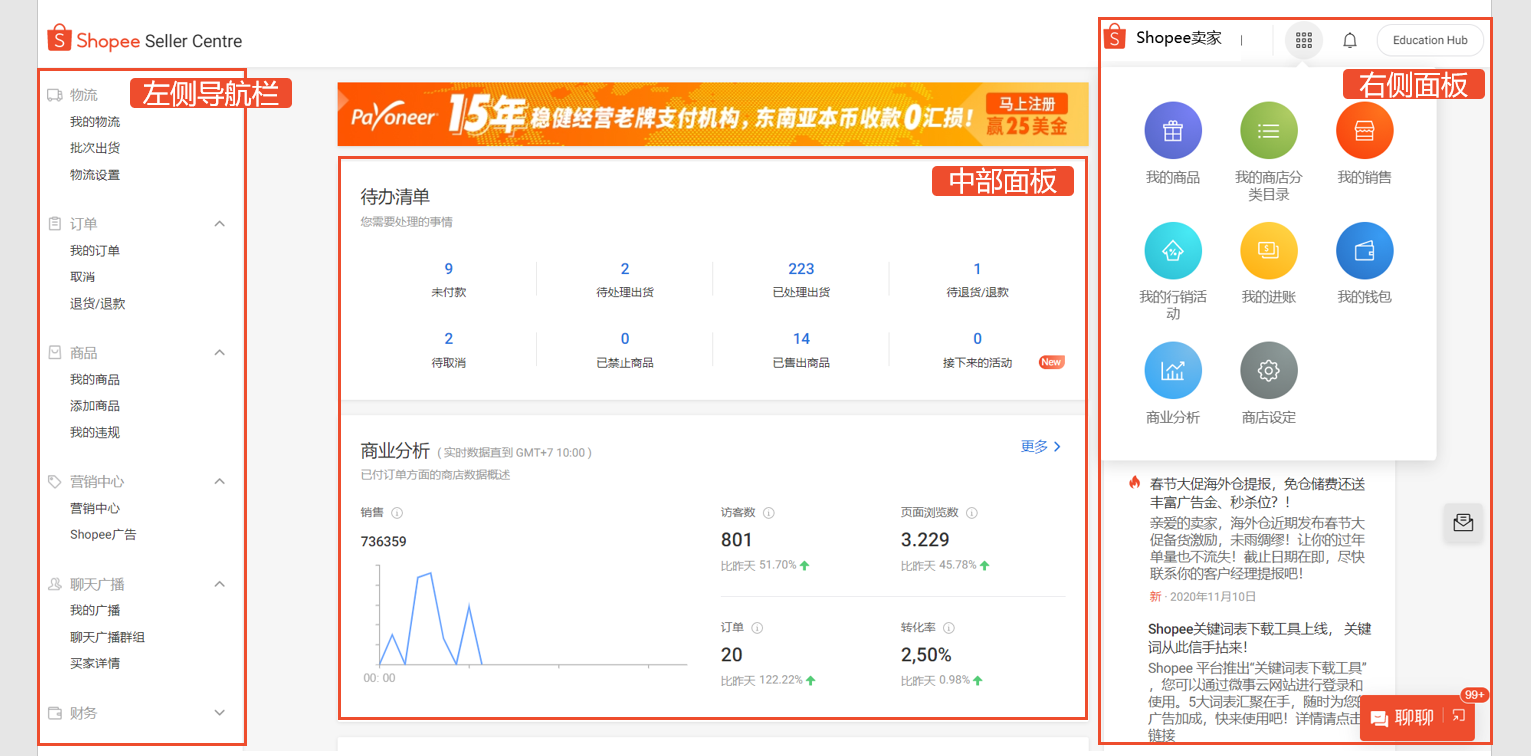Choose 添加商品 in the sidebar
This screenshot has width=1531, height=756.
[95, 406]
